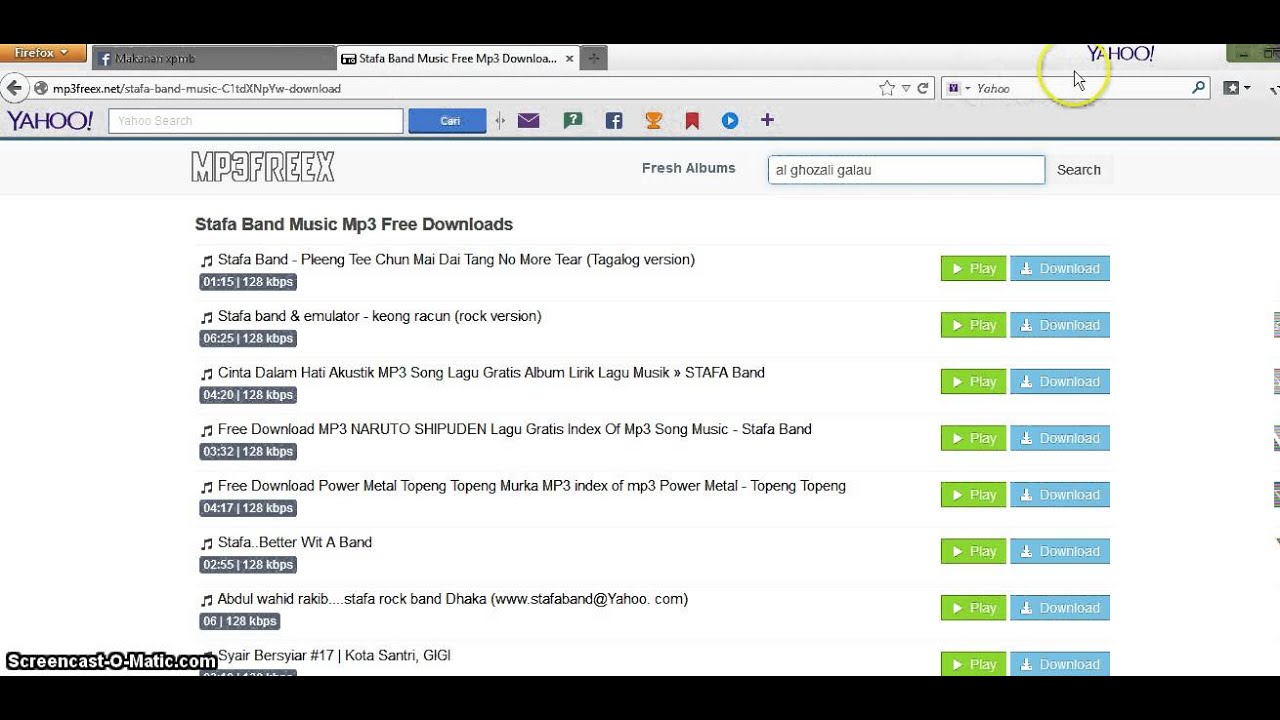Click the blue Cari button

coord(447,121)
